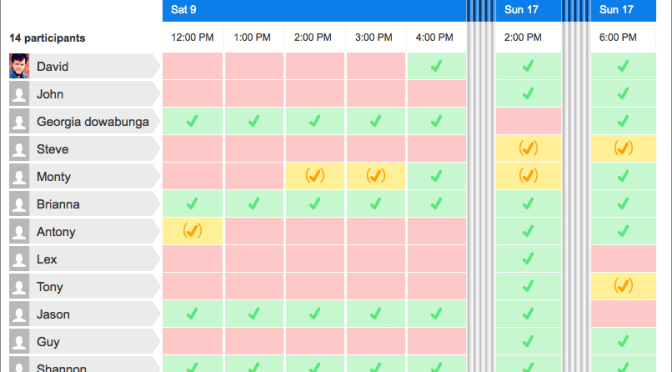Toggle David's 4:00 PM Saturday checkmark
The height and width of the screenshot is (372, 672).
pos(437,66)
